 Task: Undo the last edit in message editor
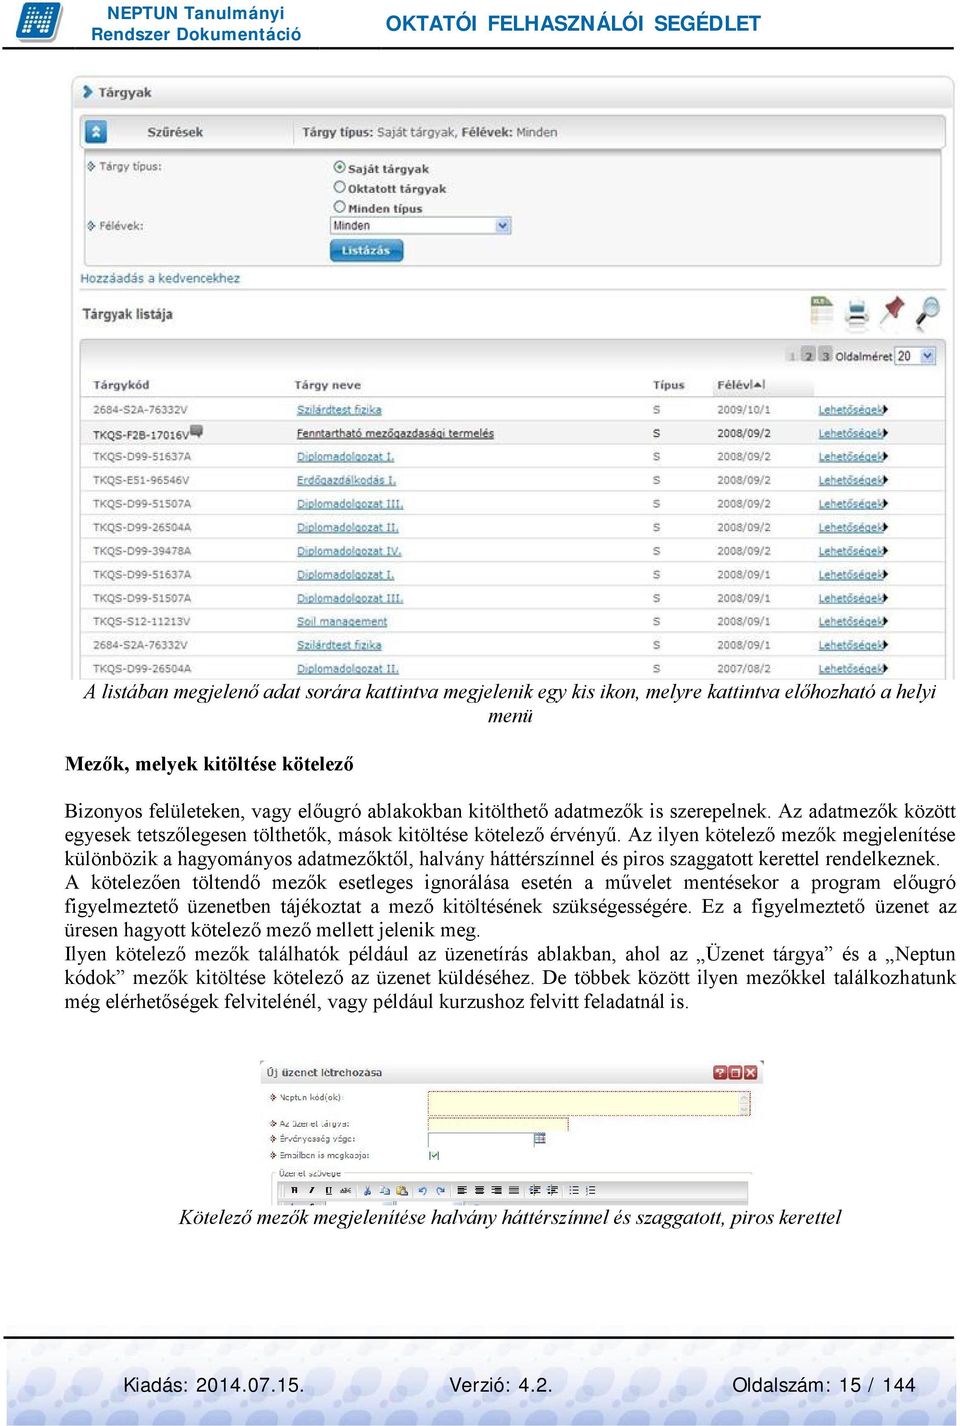click(x=422, y=1189)
